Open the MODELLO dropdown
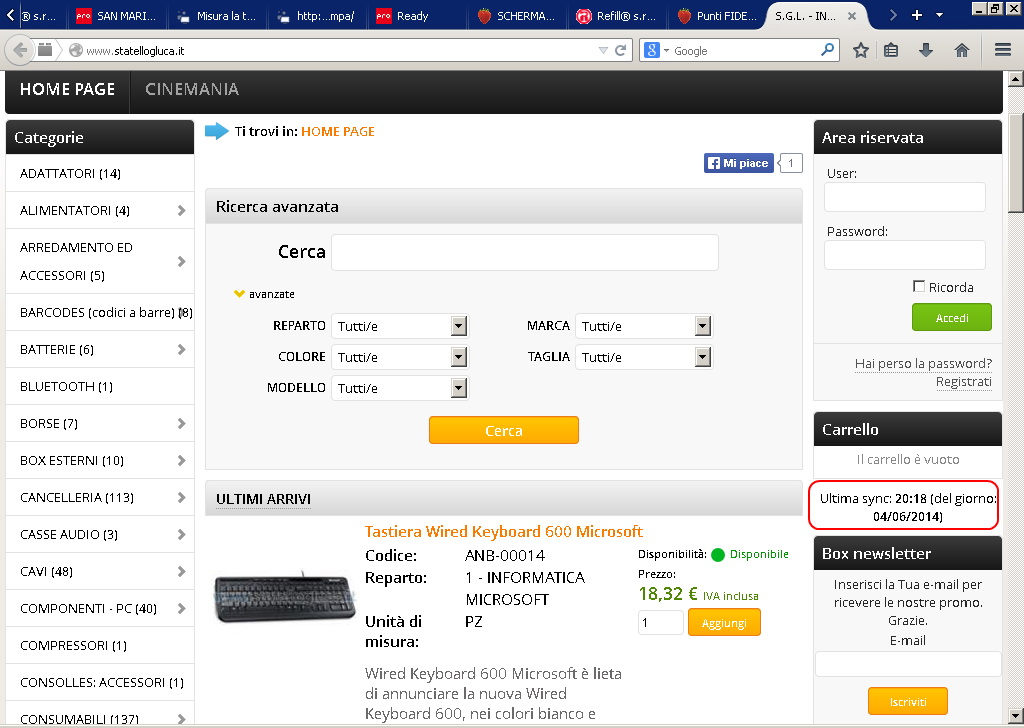1024x728 pixels. (x=400, y=388)
